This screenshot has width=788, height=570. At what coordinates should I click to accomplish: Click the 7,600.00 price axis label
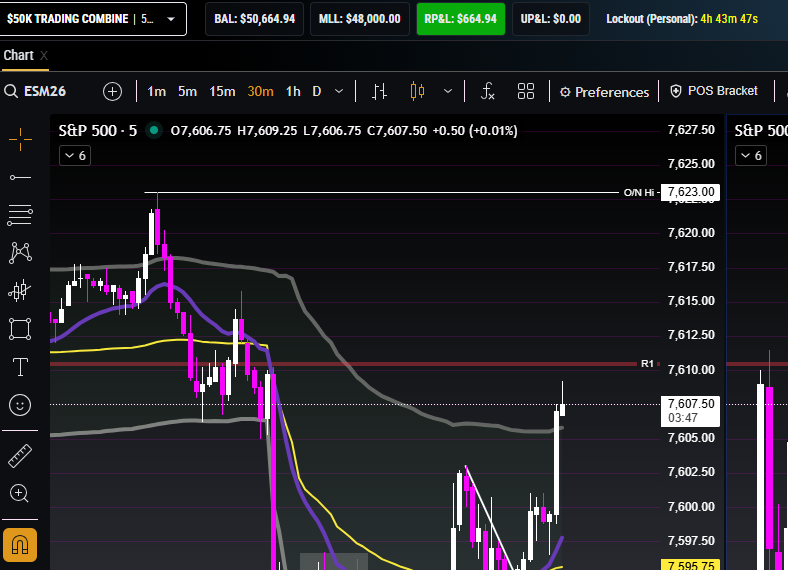tap(691, 507)
